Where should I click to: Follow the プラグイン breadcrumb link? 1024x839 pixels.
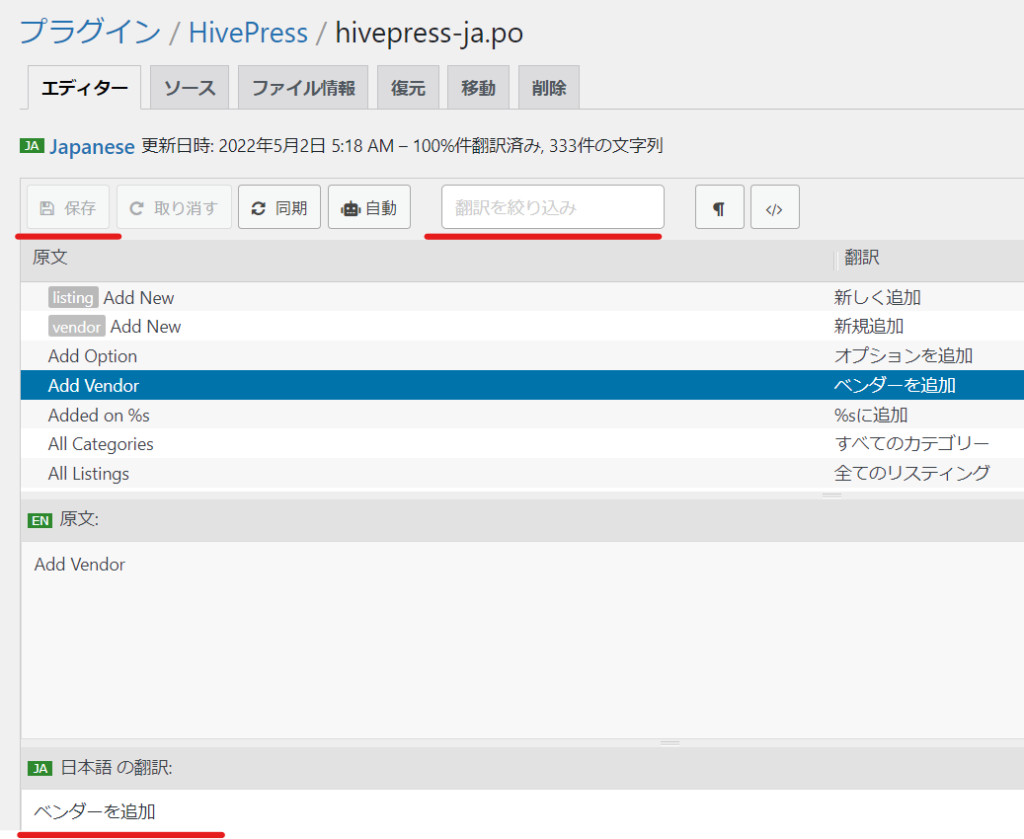90,32
